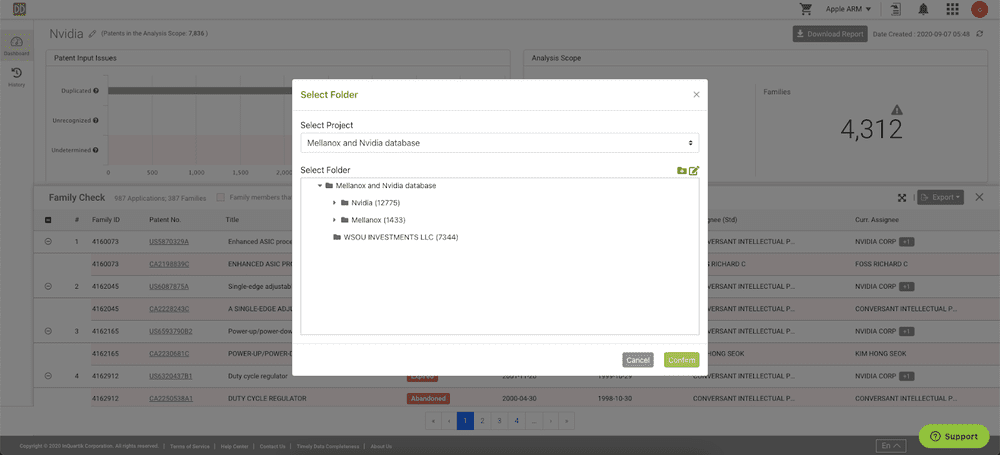Image resolution: width=1000 pixels, height=455 pixels.
Task: Go to last page of results
Action: pyautogui.click(x=566, y=421)
